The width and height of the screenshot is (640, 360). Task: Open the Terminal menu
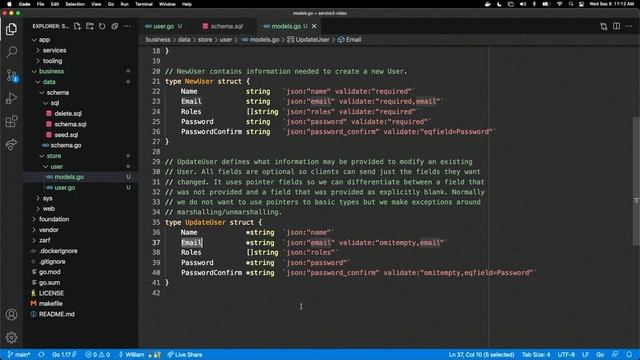[x=144, y=4]
